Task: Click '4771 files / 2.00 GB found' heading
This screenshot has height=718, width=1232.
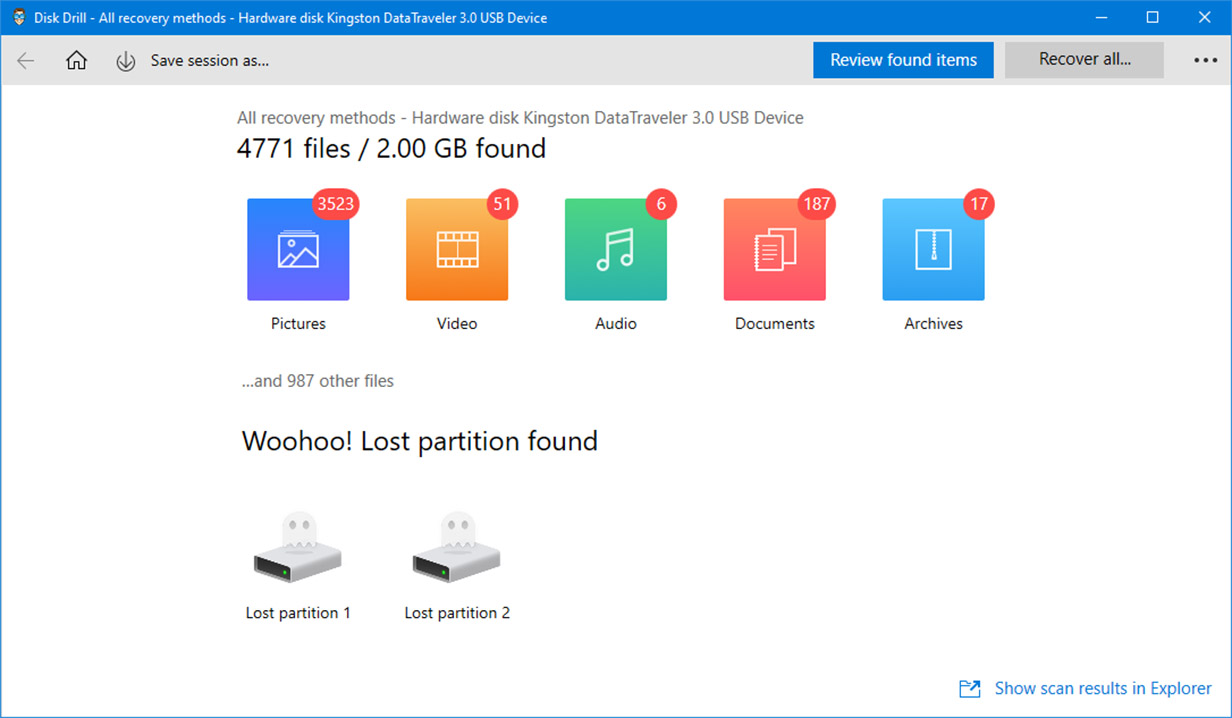Action: click(x=391, y=149)
